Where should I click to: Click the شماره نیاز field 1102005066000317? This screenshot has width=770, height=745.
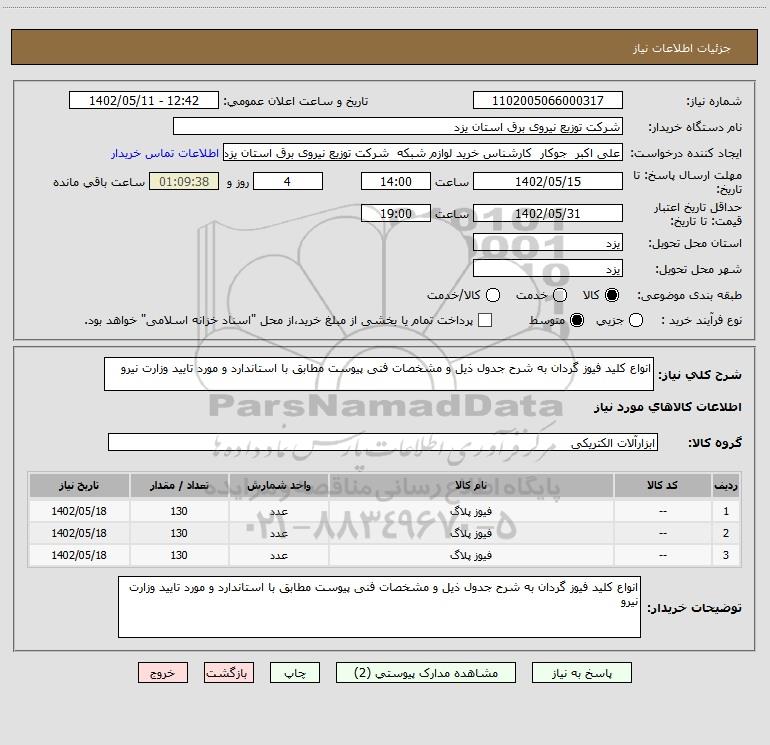click(548, 100)
